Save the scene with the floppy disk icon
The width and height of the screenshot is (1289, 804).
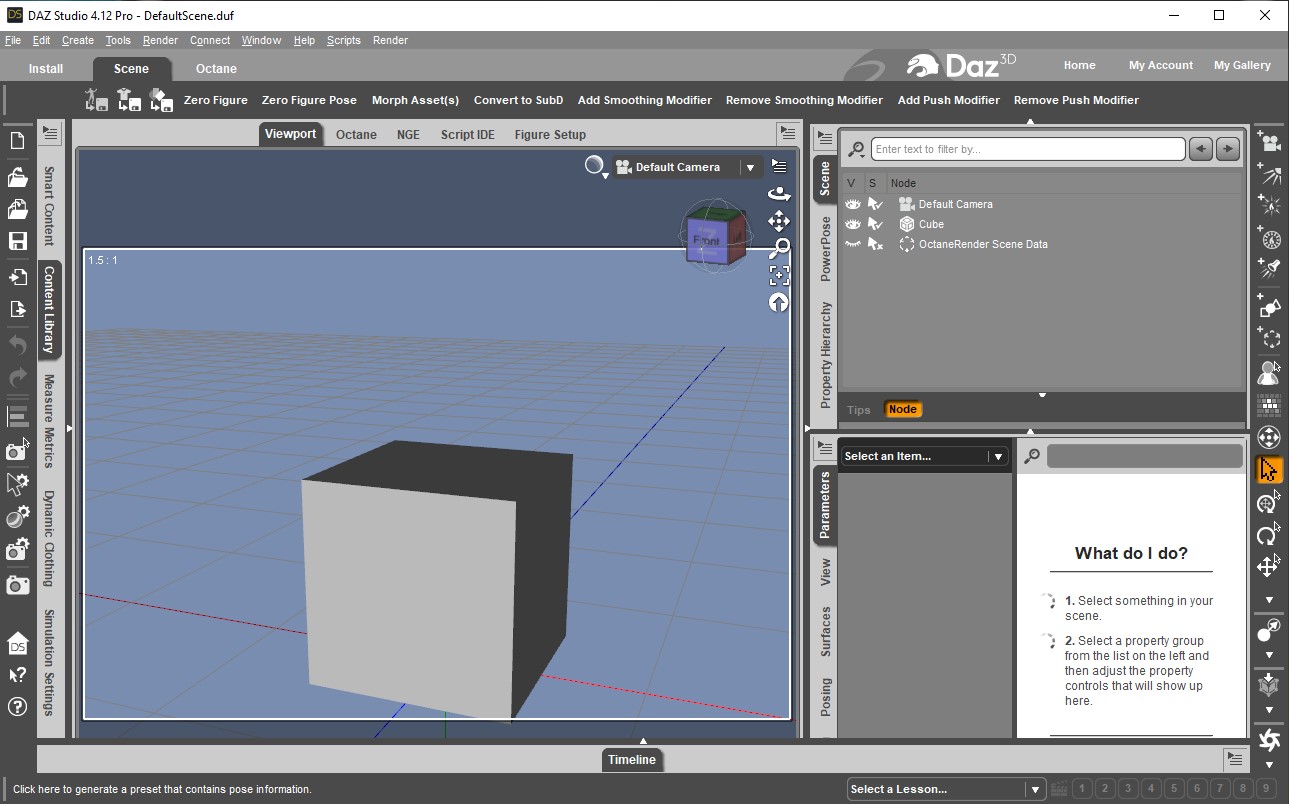[x=17, y=241]
